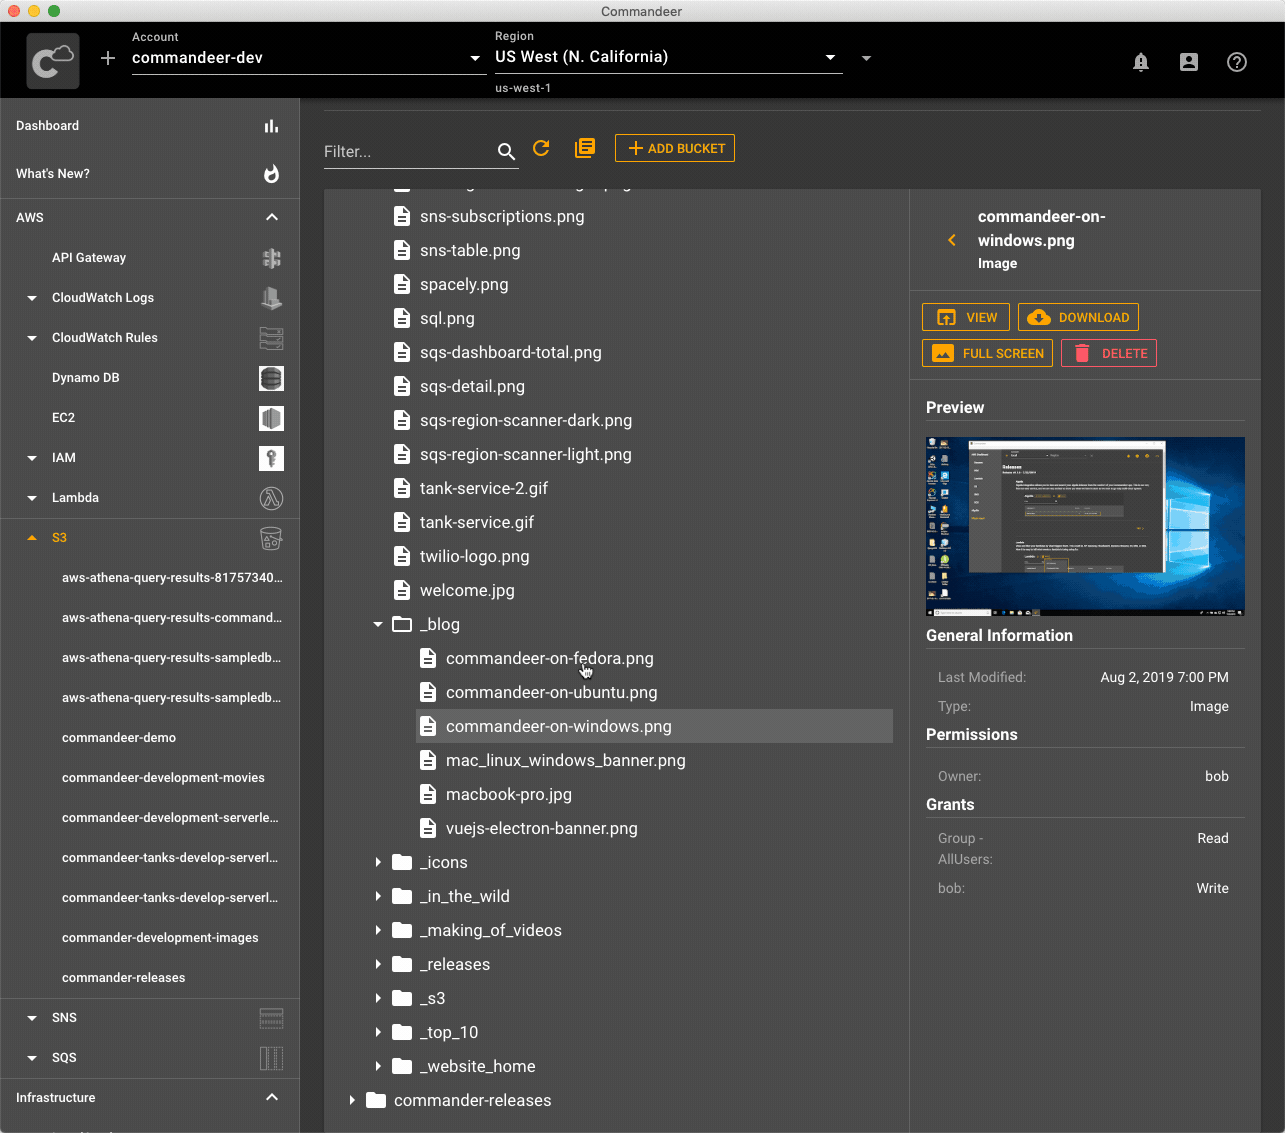Click the preview thumbnail image
This screenshot has height=1133, width=1285.
(1085, 526)
